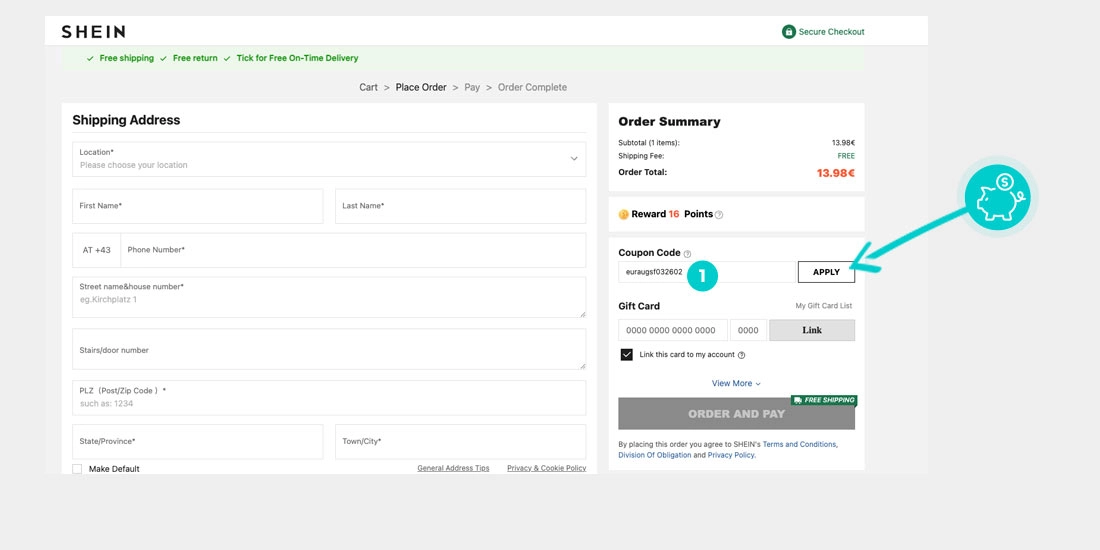Open the Privacy Policy link under order button
The image size is (1100, 550).
[x=731, y=455]
